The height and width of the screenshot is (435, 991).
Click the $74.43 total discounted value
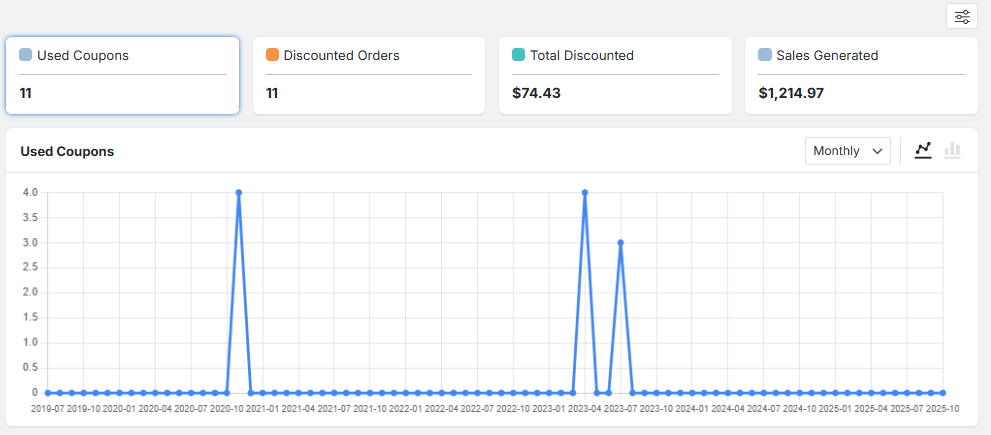[536, 93]
